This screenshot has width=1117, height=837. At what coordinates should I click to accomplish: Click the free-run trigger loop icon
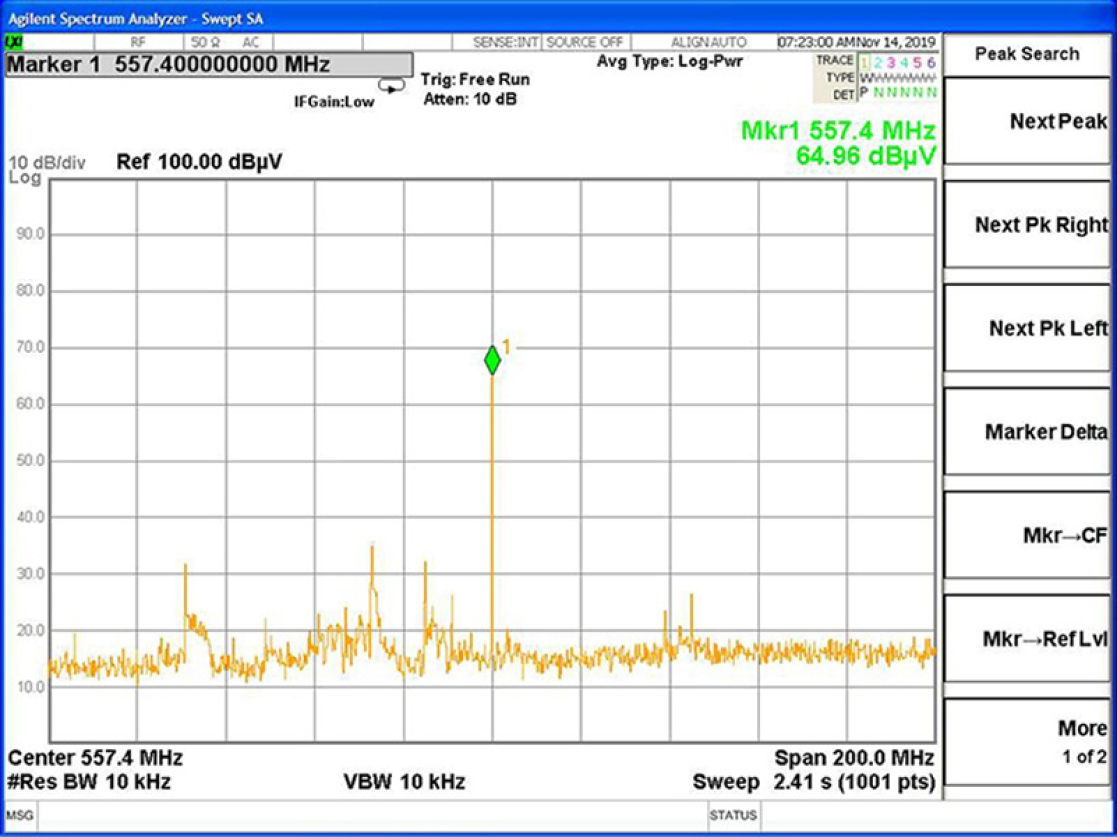pyautogui.click(x=391, y=85)
